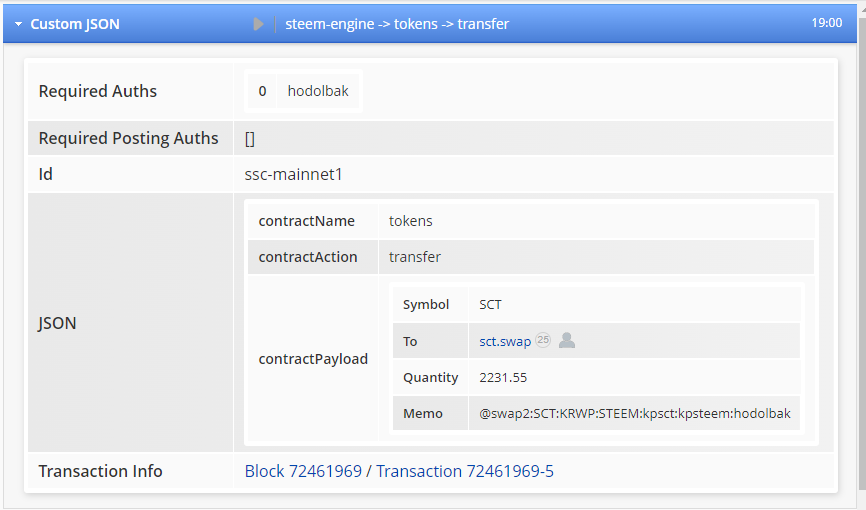Select the SCT symbol value
The image size is (866, 510).
click(490, 304)
